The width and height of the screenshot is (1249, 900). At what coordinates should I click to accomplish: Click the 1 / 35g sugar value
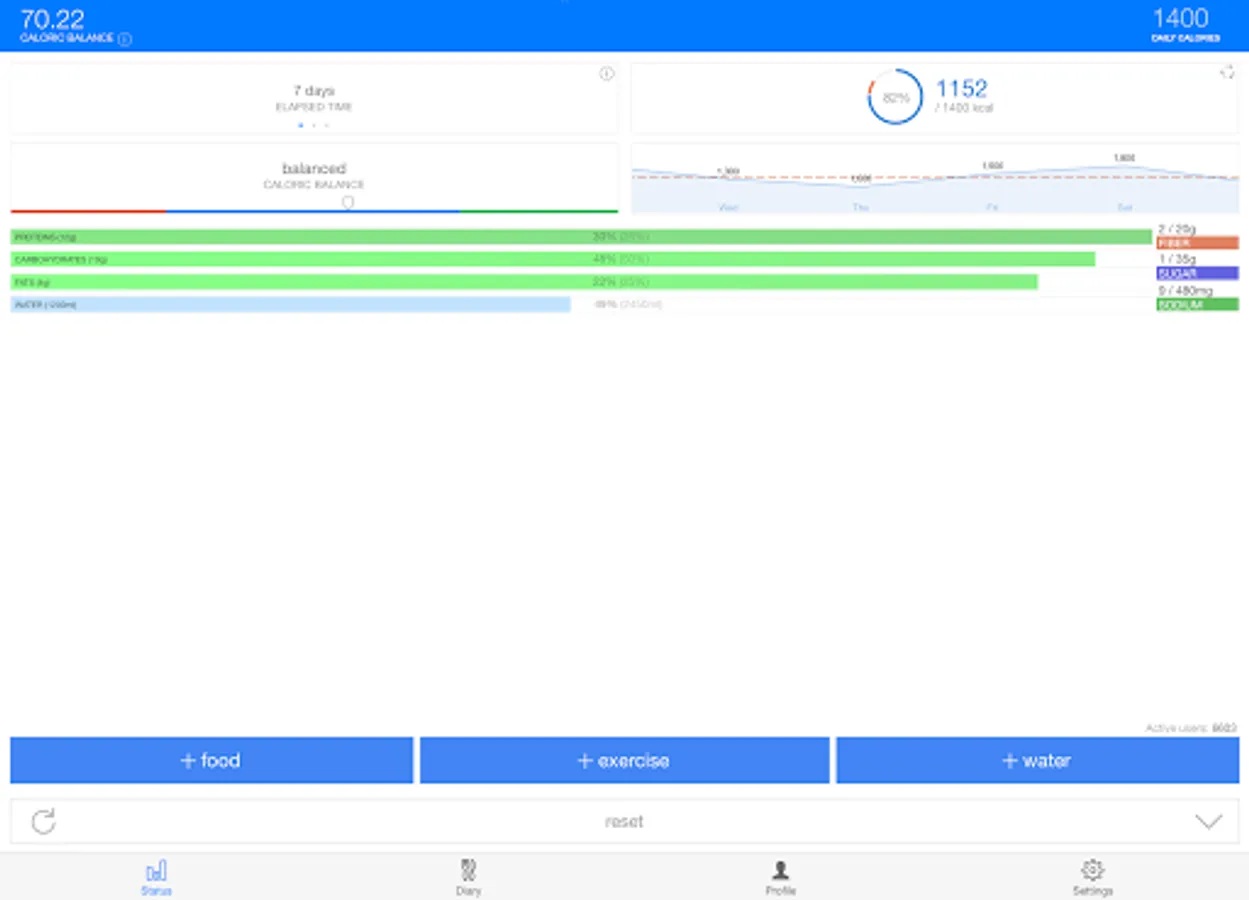pyautogui.click(x=1176, y=259)
